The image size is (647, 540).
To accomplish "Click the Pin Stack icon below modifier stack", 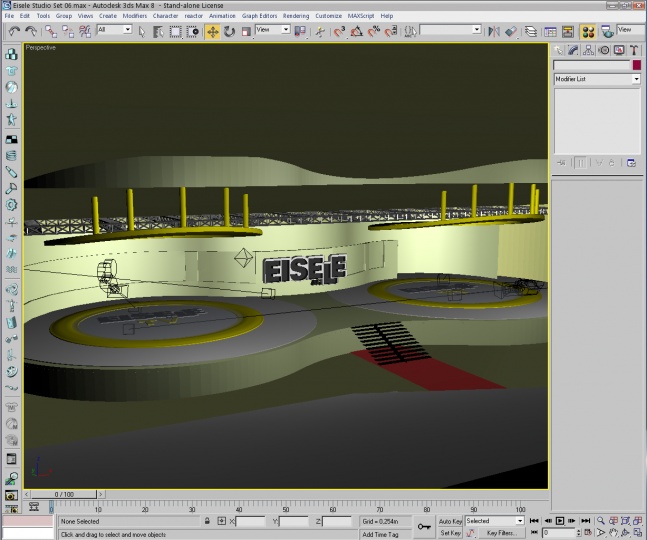I will click(x=561, y=163).
